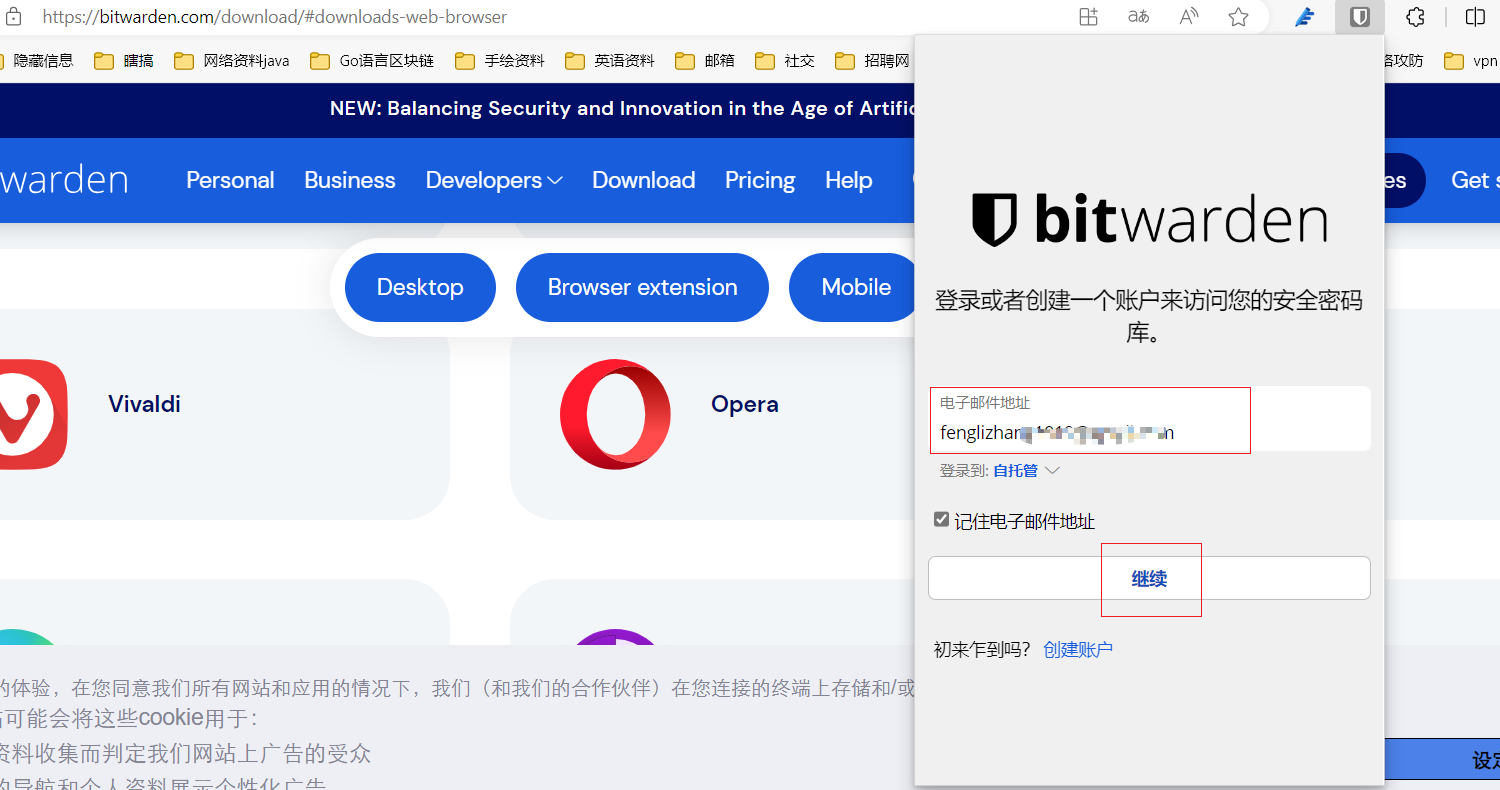Open the Business nav item
Viewport: 1500px width, 790px height.
coord(350,180)
